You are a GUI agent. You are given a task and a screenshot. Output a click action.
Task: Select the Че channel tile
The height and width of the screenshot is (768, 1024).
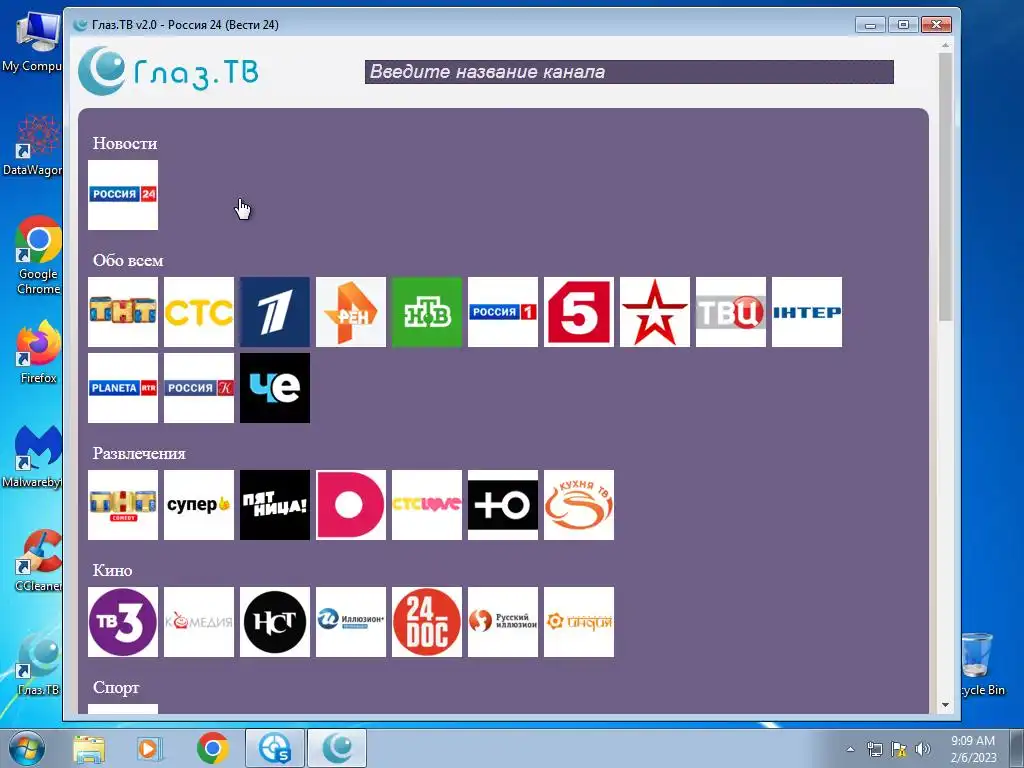(x=275, y=388)
